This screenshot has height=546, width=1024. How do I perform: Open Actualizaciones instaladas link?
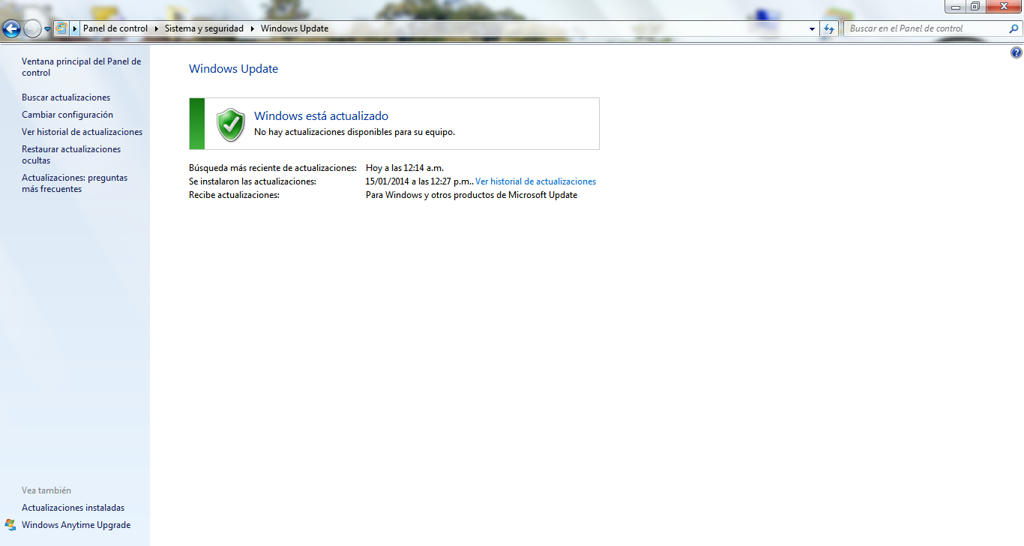pyautogui.click(x=72, y=507)
